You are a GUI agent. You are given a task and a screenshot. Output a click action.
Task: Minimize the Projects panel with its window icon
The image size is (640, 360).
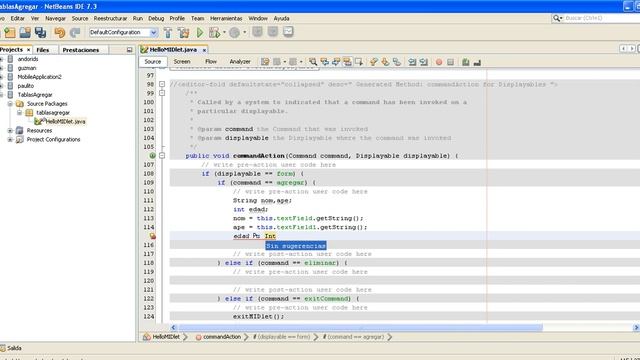click(129, 50)
